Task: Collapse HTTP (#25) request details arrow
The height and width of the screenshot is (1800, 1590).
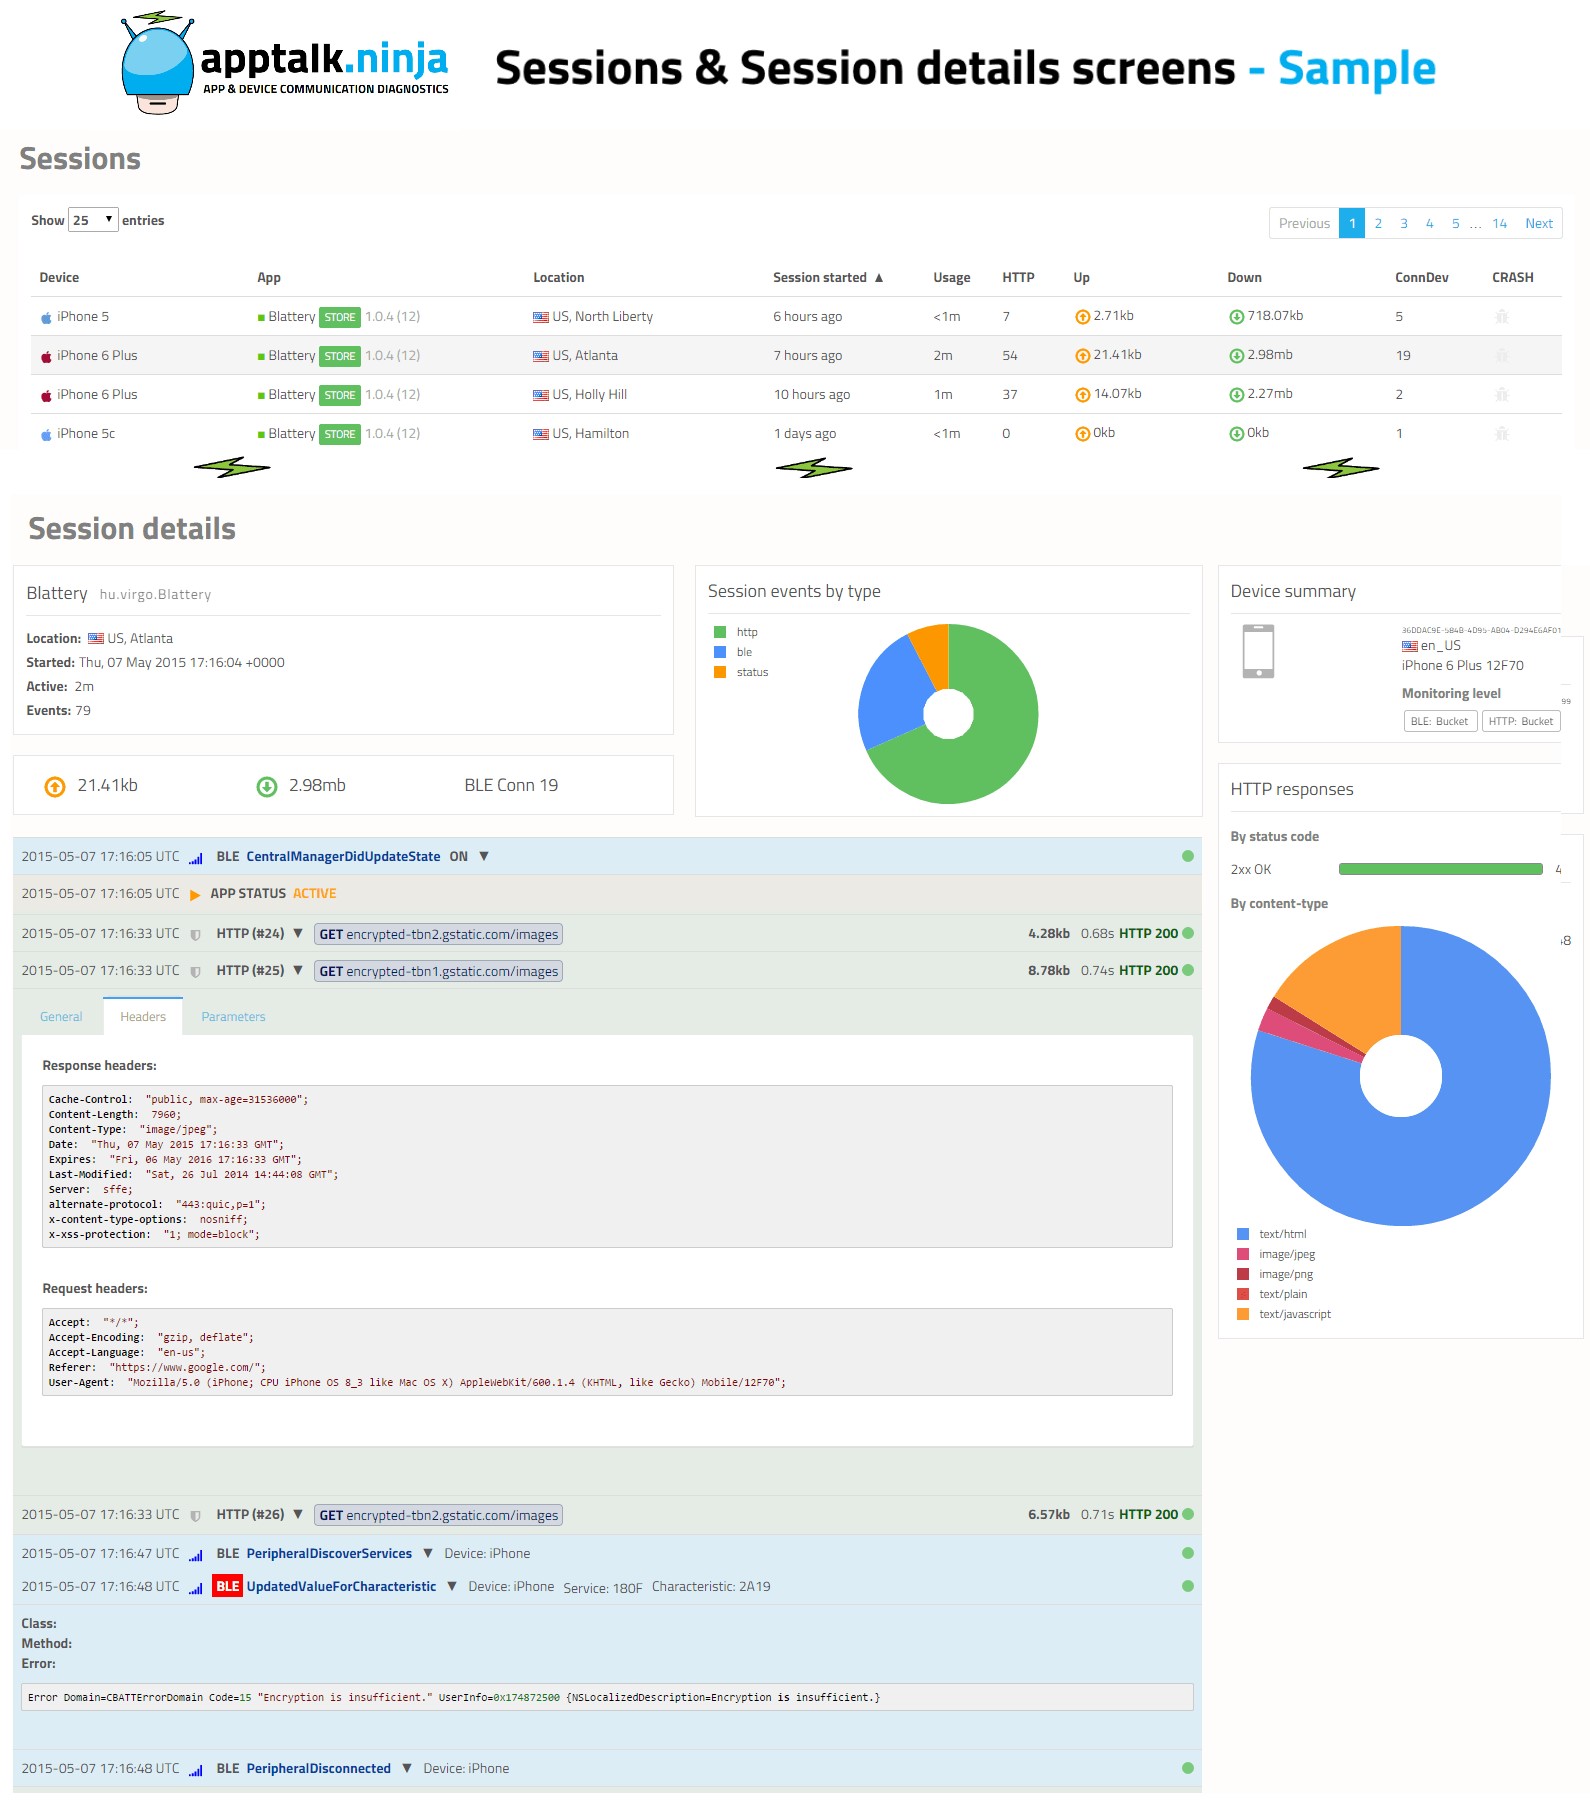Action: coord(298,970)
